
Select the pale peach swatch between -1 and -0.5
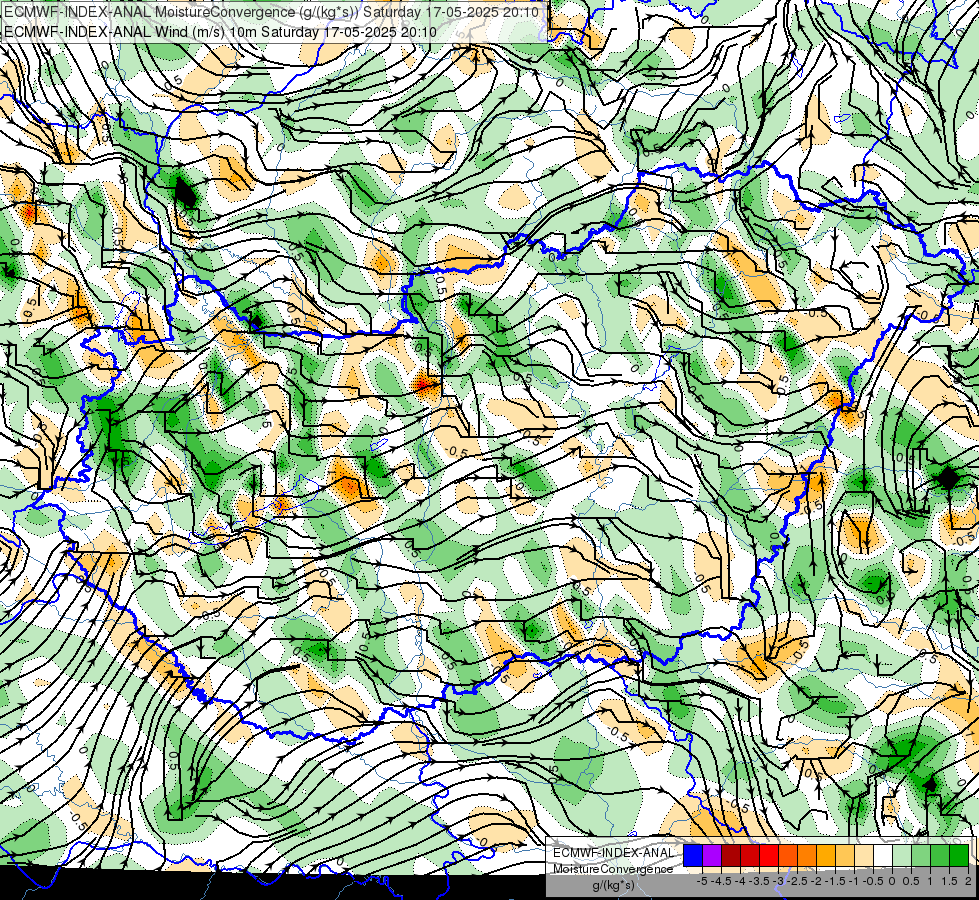(863, 856)
